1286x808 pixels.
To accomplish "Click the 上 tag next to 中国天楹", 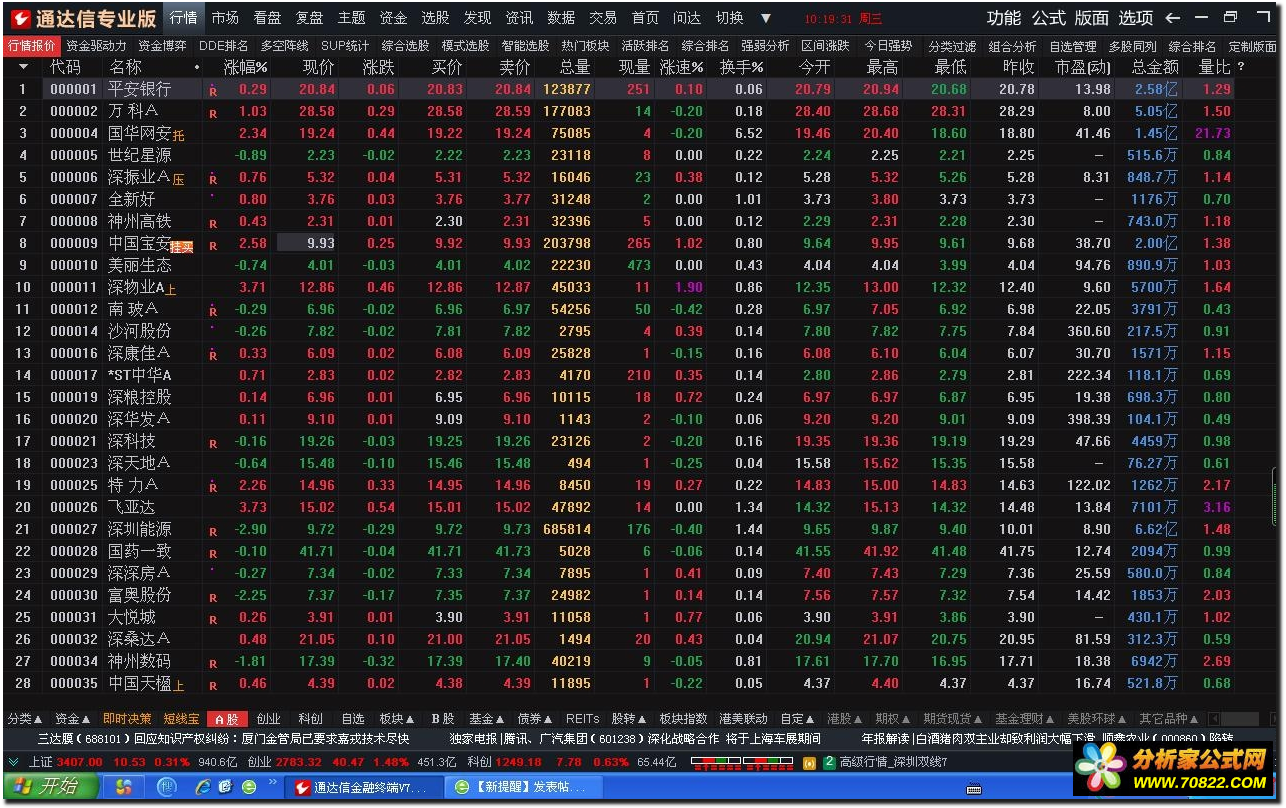I will [x=179, y=684].
